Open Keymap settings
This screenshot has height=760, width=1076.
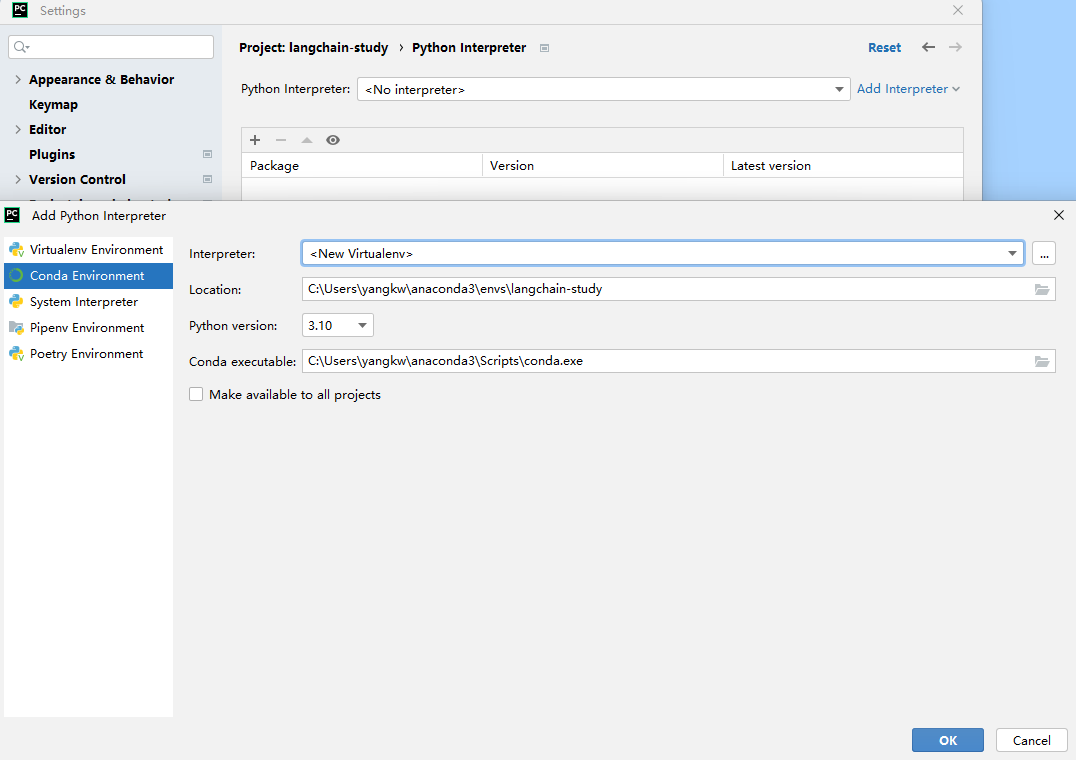click(54, 105)
